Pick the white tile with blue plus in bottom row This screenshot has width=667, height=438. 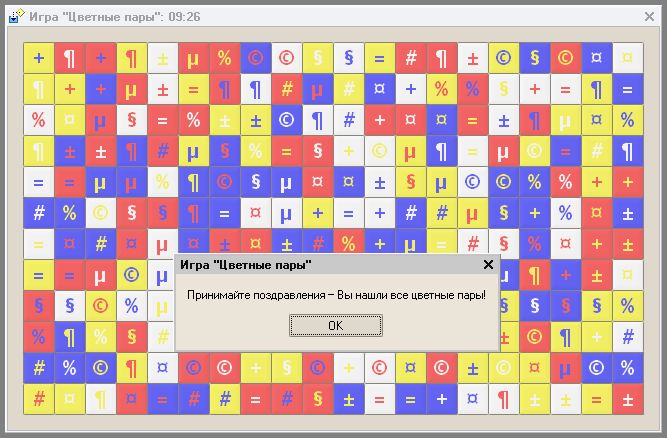coord(442,399)
